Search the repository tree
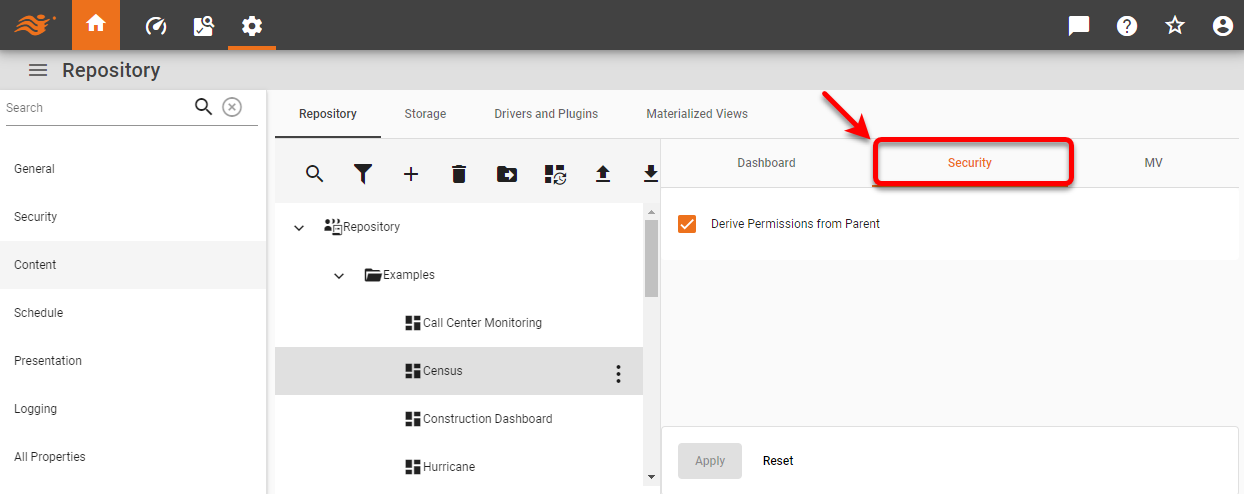Viewport: 1244px width, 494px height. [x=315, y=174]
